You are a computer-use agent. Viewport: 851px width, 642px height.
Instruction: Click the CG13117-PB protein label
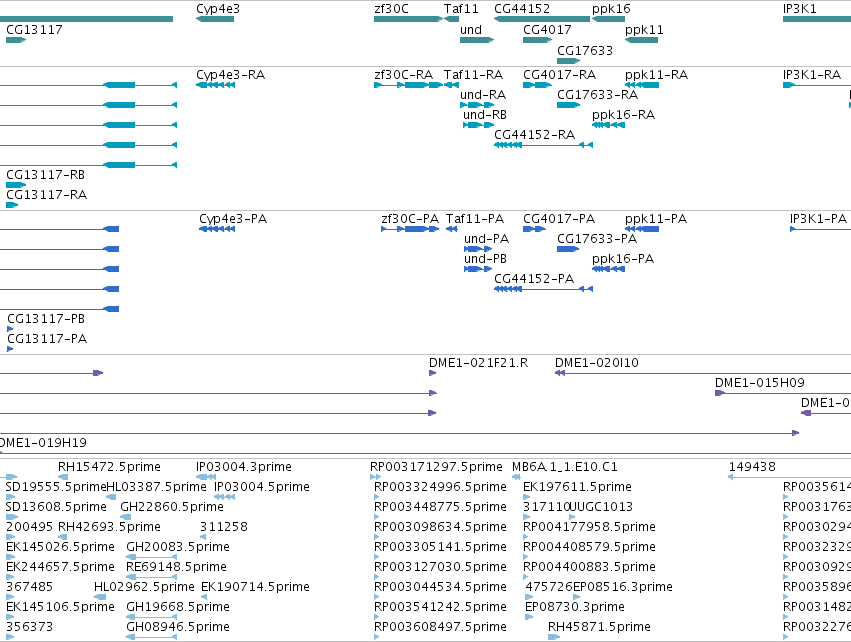46,318
